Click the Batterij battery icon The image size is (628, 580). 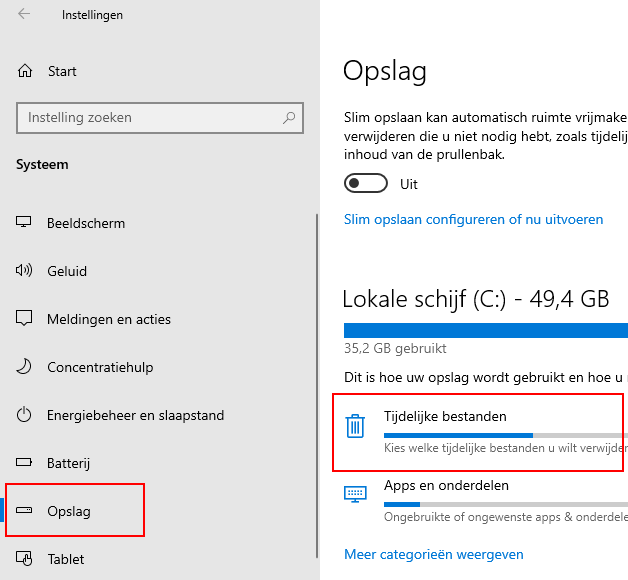pos(25,463)
